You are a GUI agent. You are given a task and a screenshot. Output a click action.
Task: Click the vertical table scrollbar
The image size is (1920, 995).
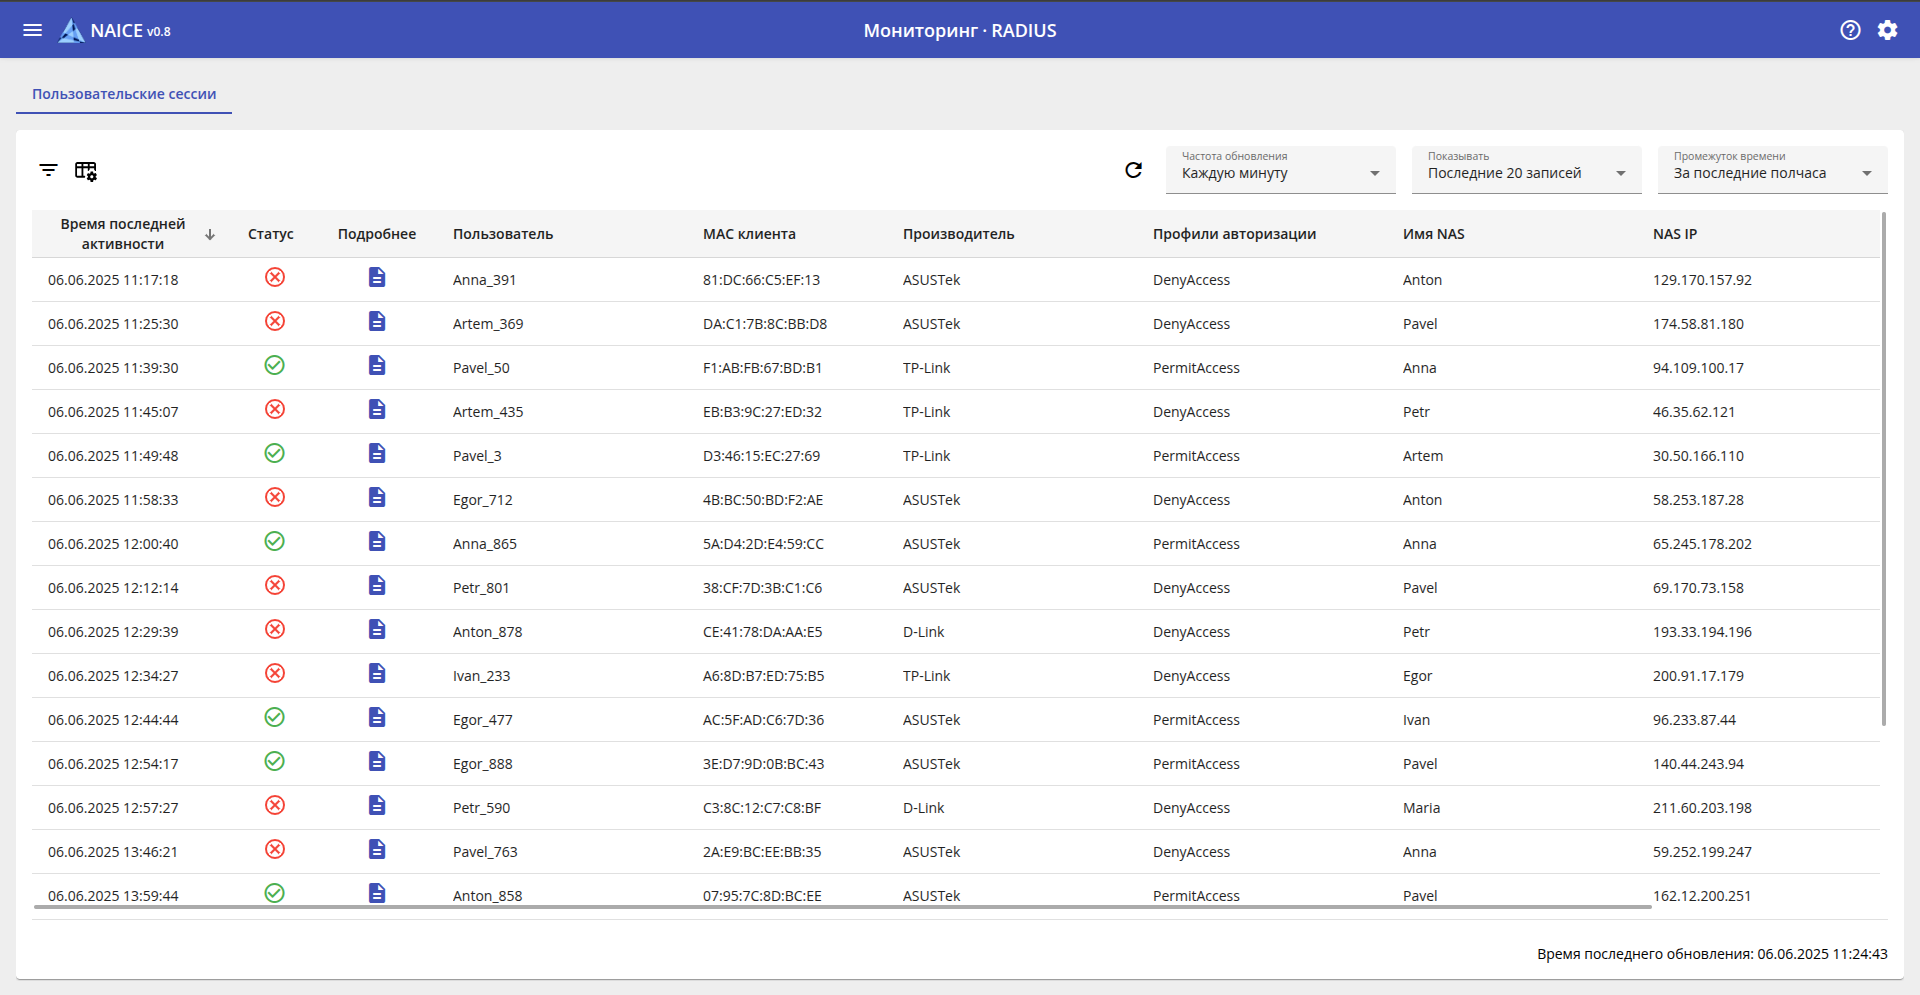point(1884,468)
